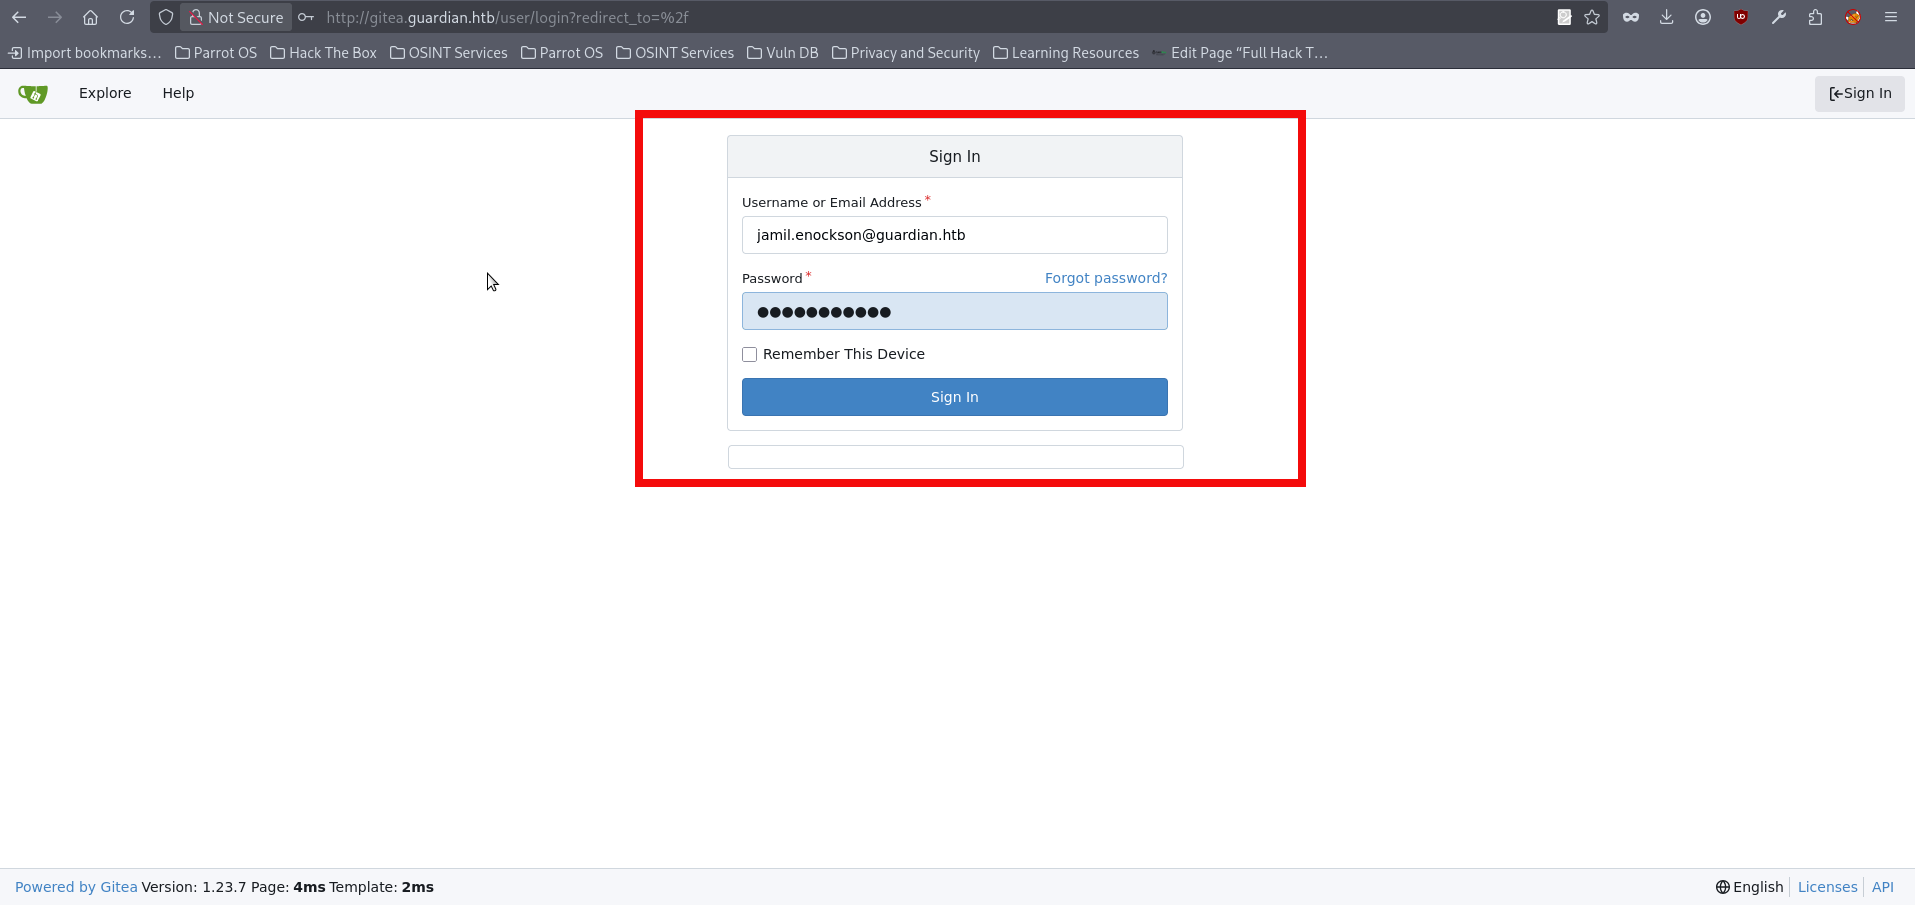The height and width of the screenshot is (905, 1915).
Task: Expand the Hack The Box bookmarks folder
Action: (323, 53)
